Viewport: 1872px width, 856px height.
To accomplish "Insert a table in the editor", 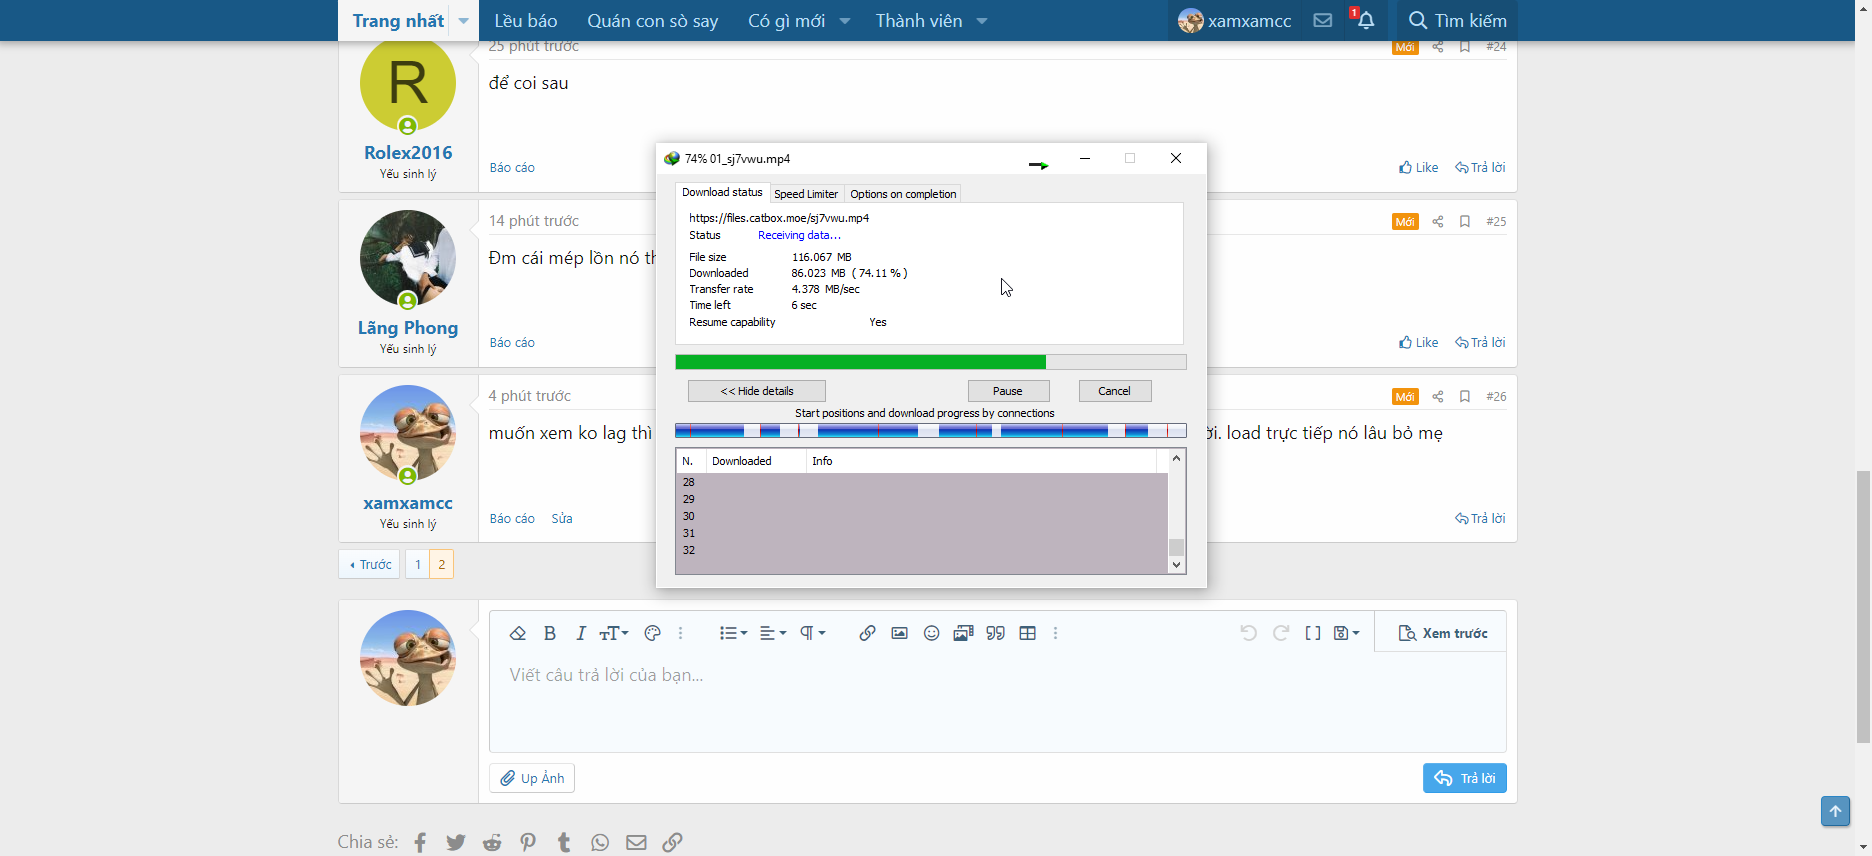I will click(1027, 633).
